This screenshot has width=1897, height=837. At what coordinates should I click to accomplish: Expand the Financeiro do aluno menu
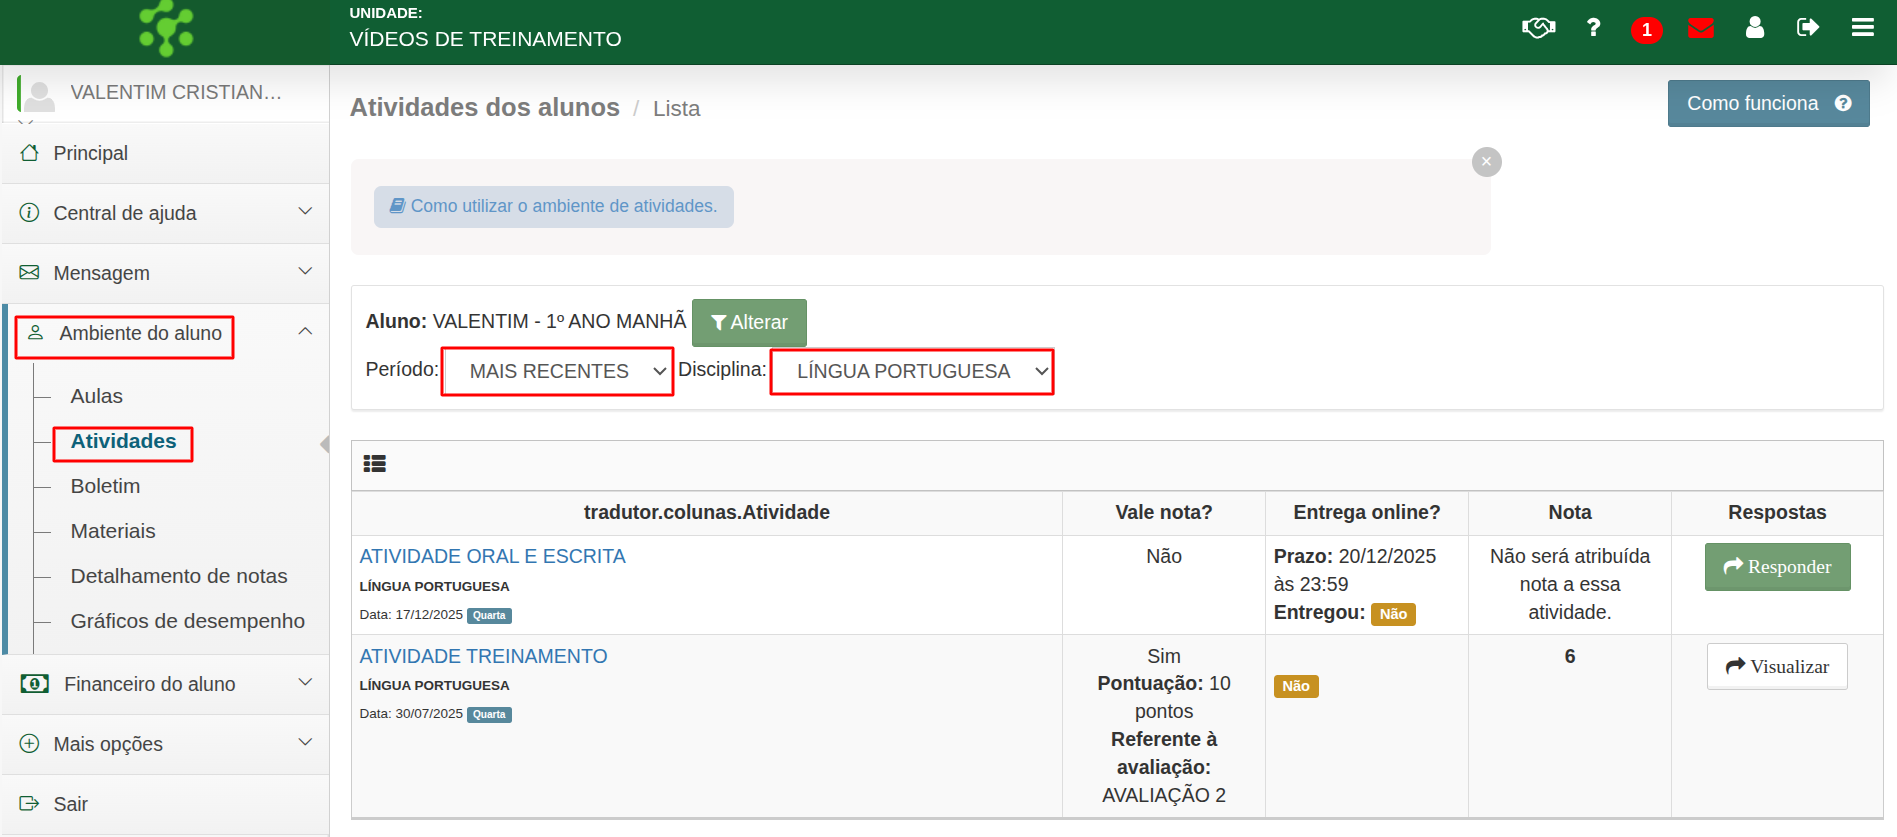point(166,684)
